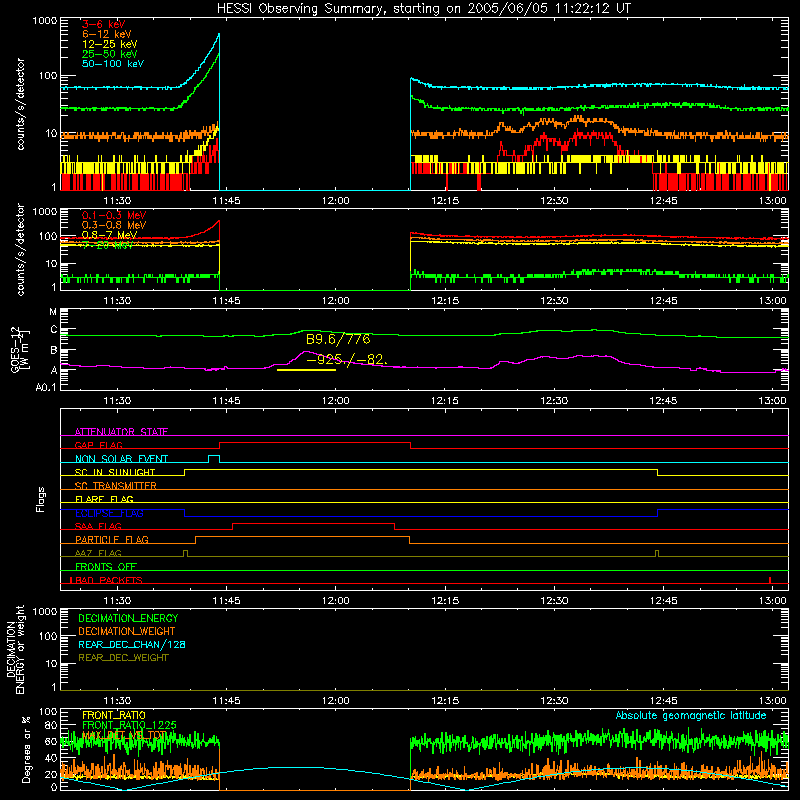The width and height of the screenshot is (800, 800).
Task: Click the 'HESSI Observing Summary' plot title
Action: (424, 8)
